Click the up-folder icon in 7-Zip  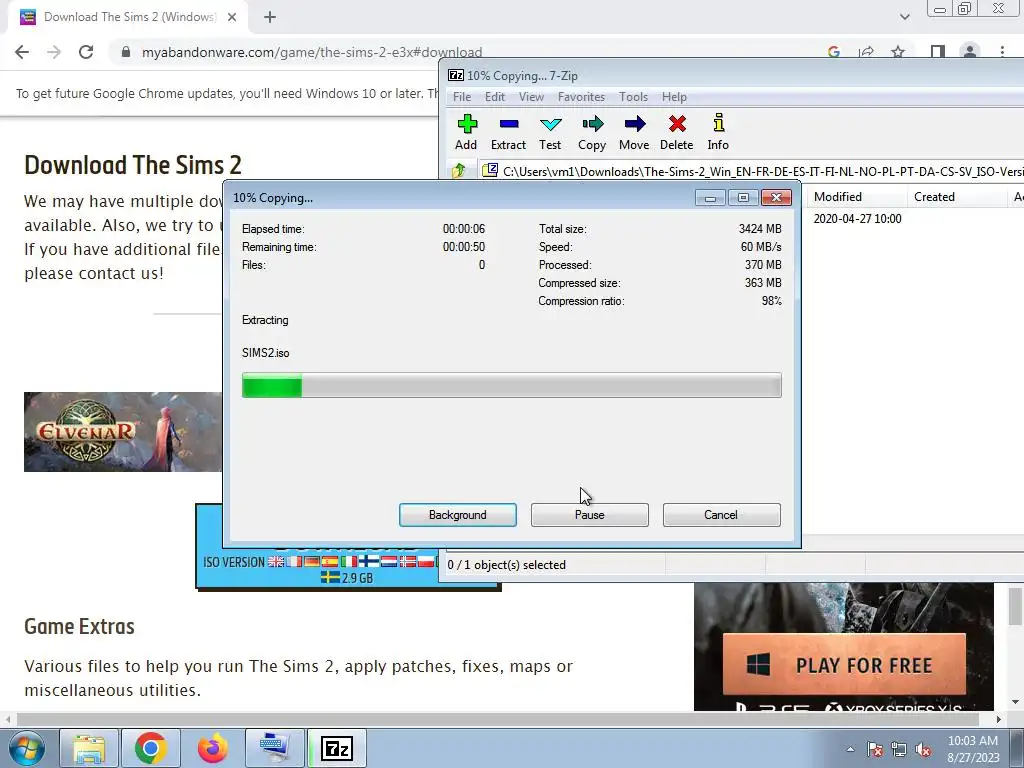tap(458, 171)
